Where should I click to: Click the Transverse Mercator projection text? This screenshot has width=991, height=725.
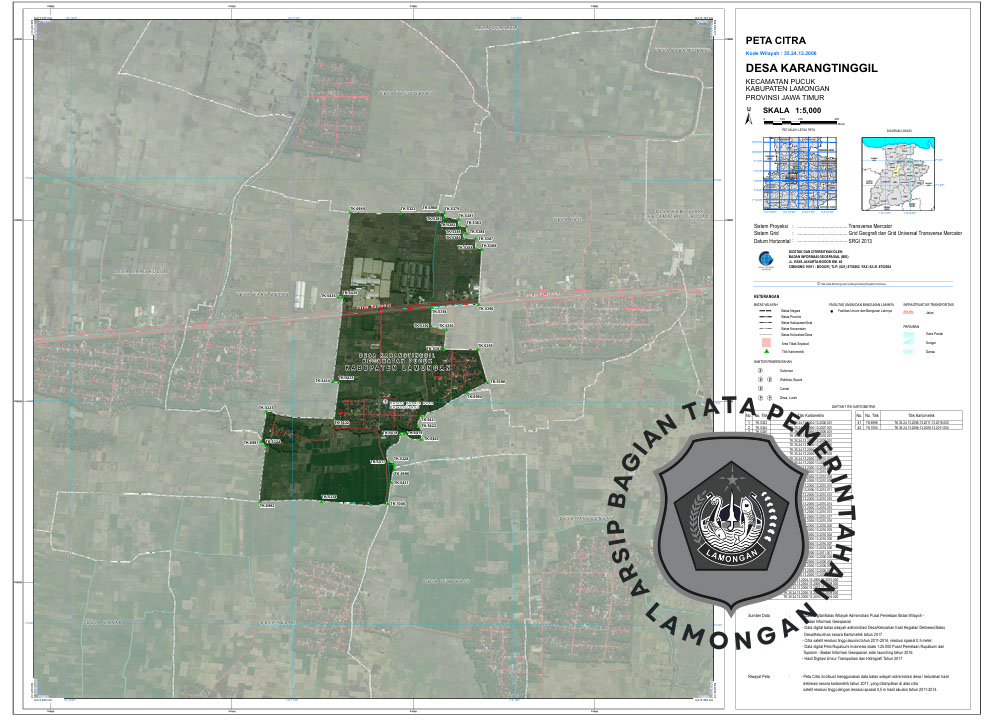point(870,227)
